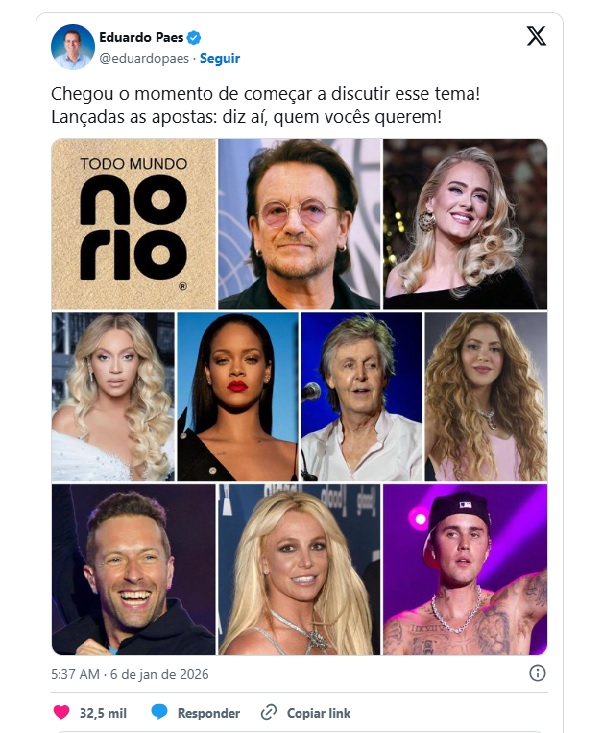This screenshot has height=733, width=603.
Task: Click the 32,5 mil likes count
Action: tap(103, 713)
